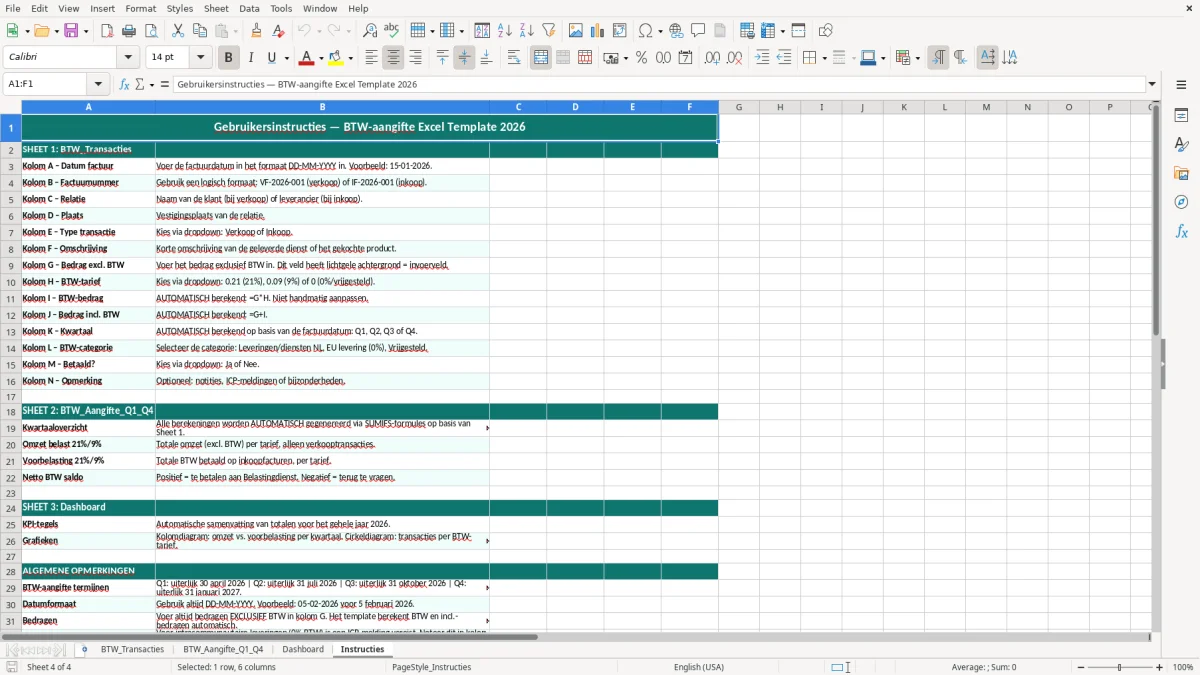The height and width of the screenshot is (675, 1200).
Task: Open the File menu
Action: pos(12,8)
